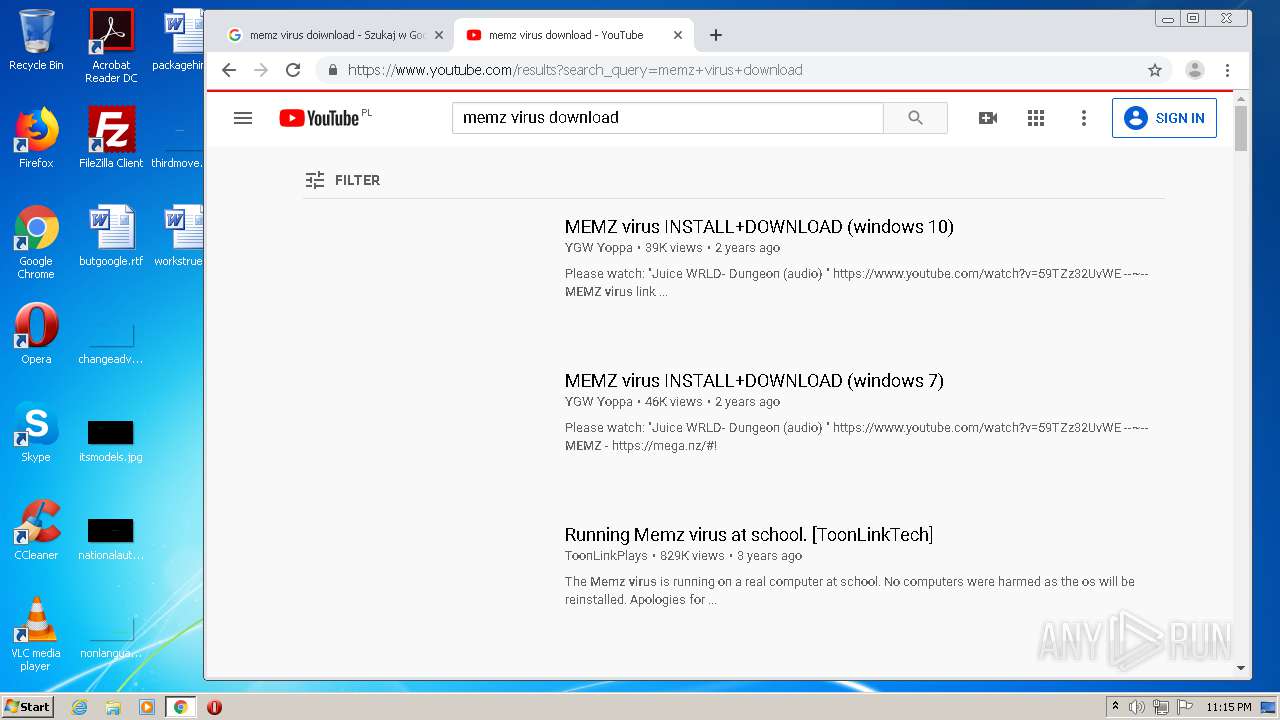Open create video camera icon

[988, 118]
